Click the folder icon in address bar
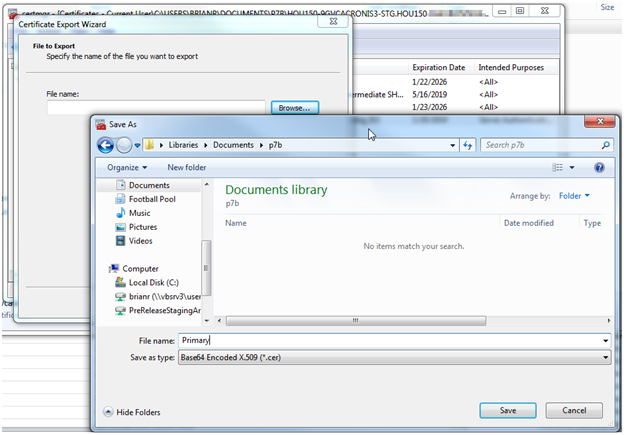The image size is (624, 435). coord(149,145)
